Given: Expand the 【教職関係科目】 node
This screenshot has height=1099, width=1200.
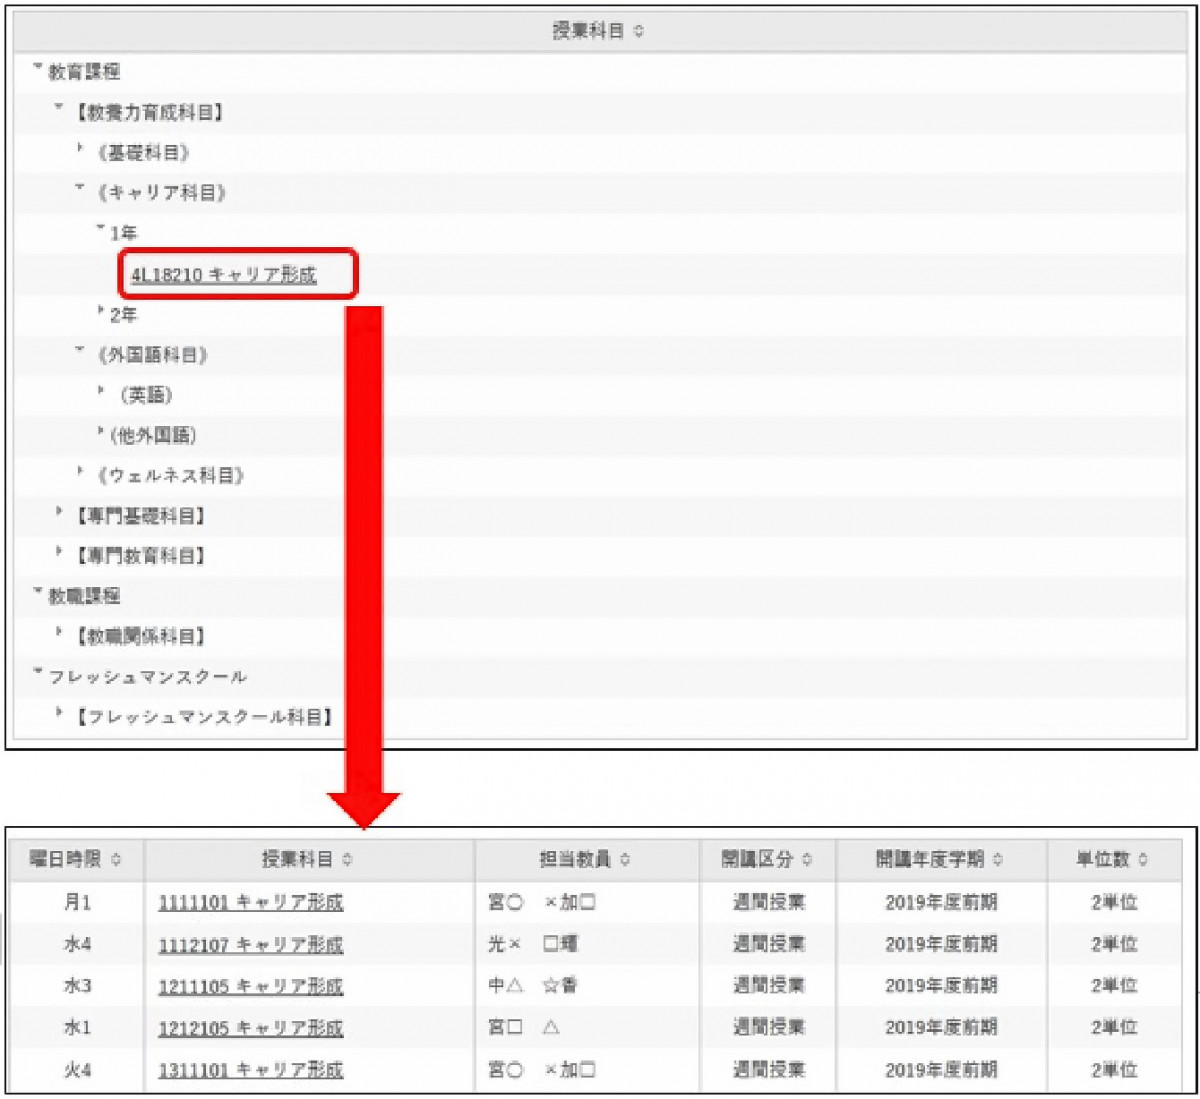Looking at the screenshot, I should pyautogui.click(x=60, y=634).
